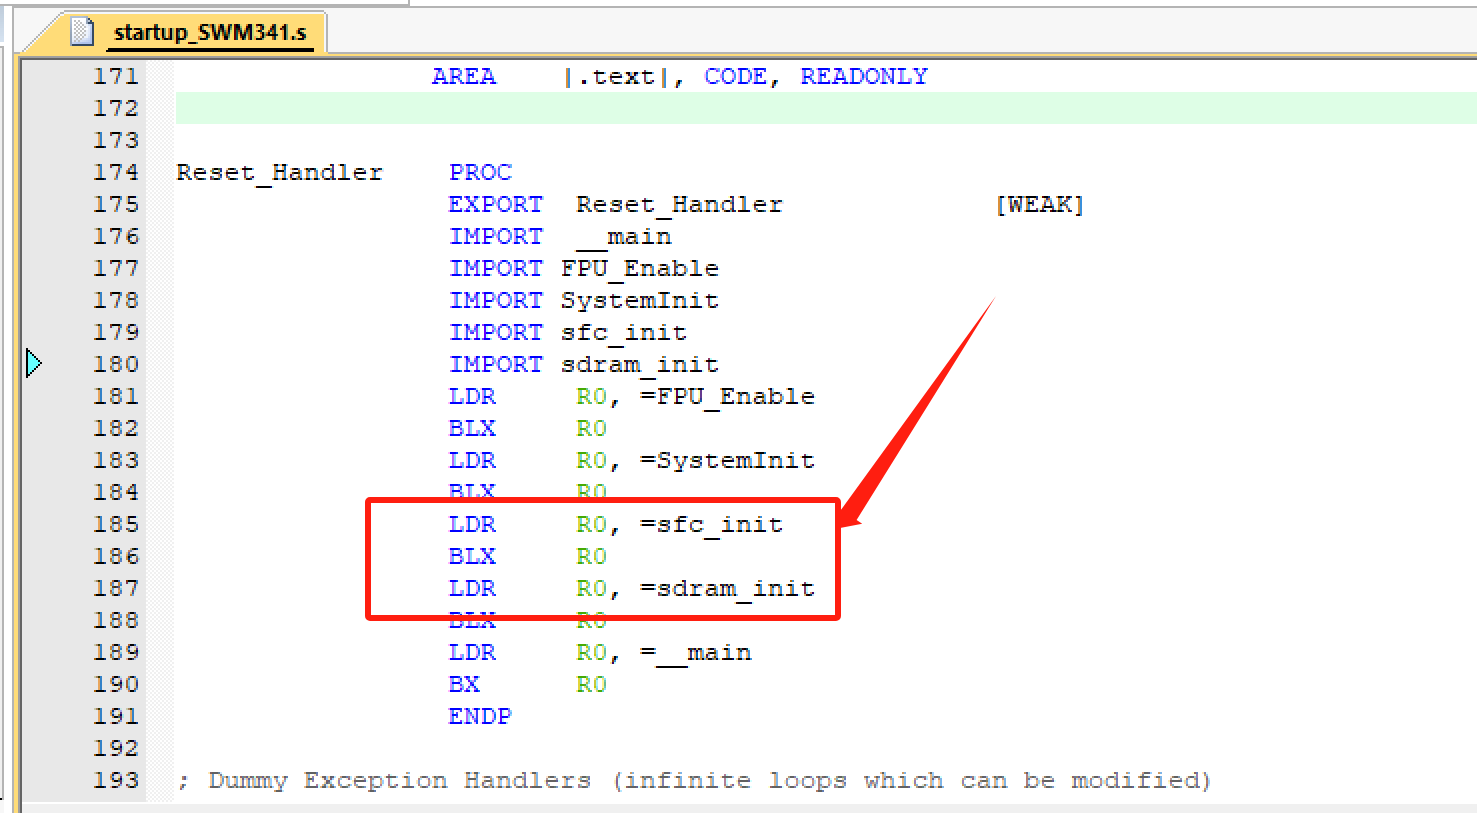Click the READONLY keyword on line 171
Image resolution: width=1477 pixels, height=813 pixels.
coord(864,76)
